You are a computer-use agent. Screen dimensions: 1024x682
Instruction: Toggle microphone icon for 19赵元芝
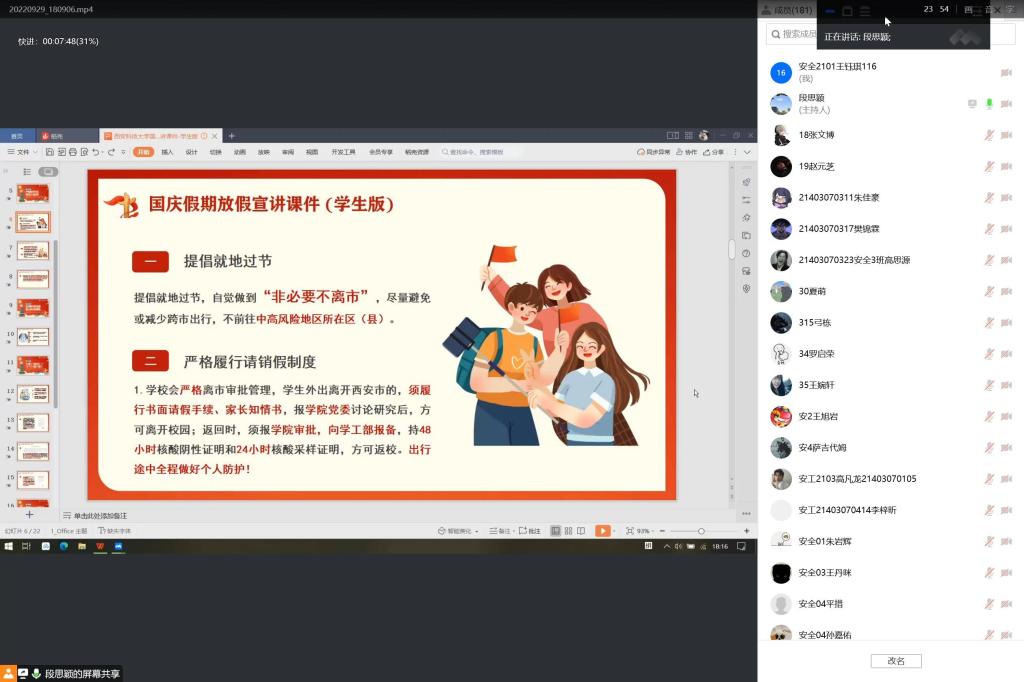pos(989,166)
